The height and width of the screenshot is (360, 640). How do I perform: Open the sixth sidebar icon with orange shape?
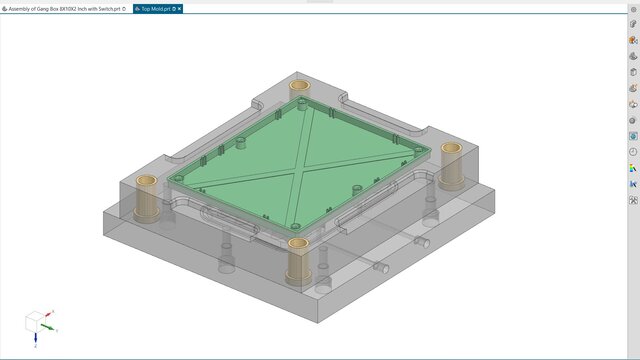633,88
